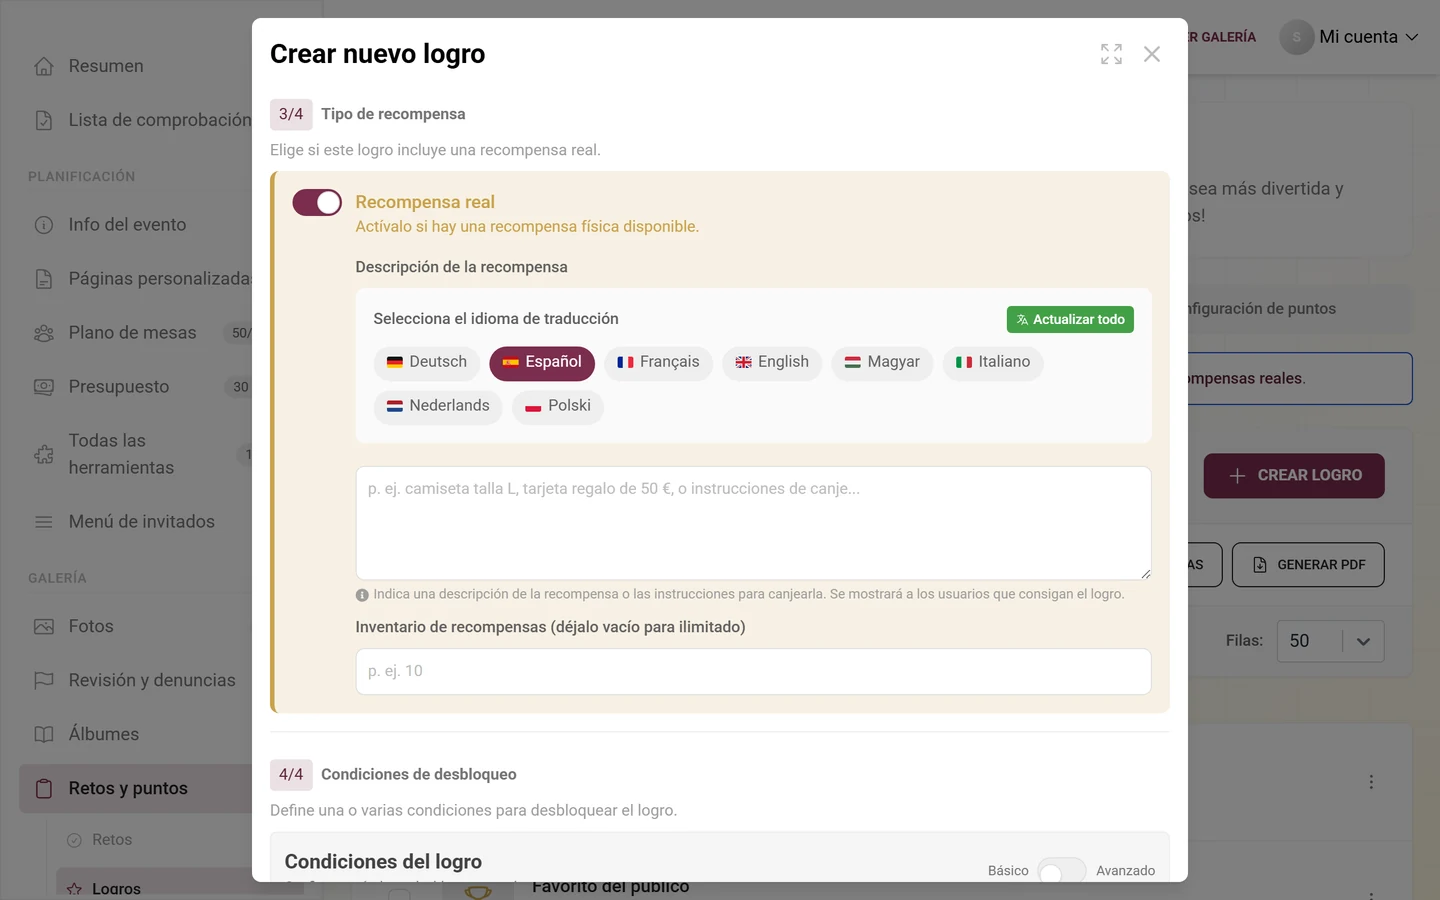Click the Retos y puntos clipboard icon
This screenshot has height=900, width=1440.
44,788
